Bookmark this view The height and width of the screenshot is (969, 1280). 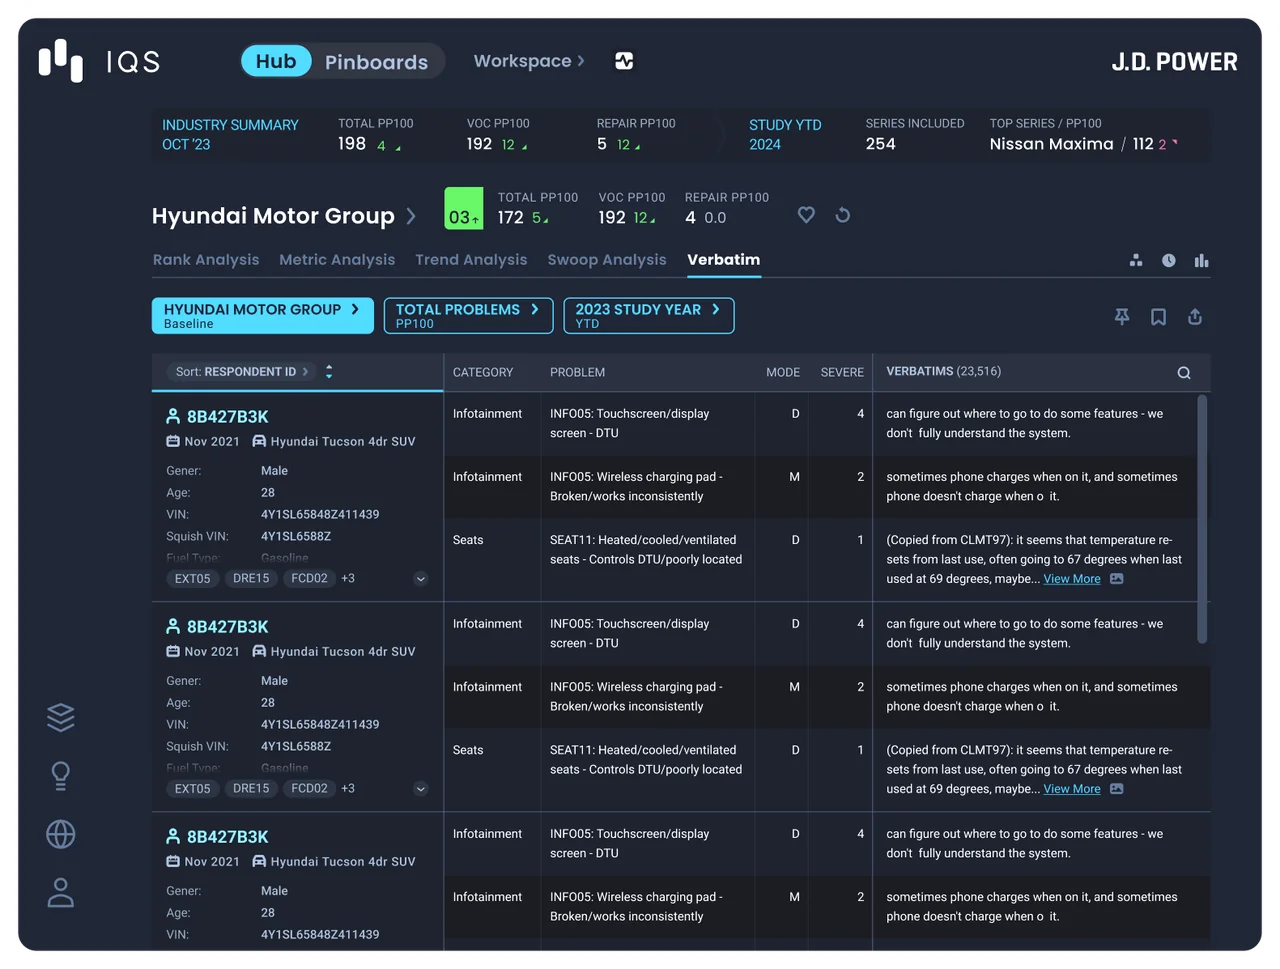pos(1158,316)
